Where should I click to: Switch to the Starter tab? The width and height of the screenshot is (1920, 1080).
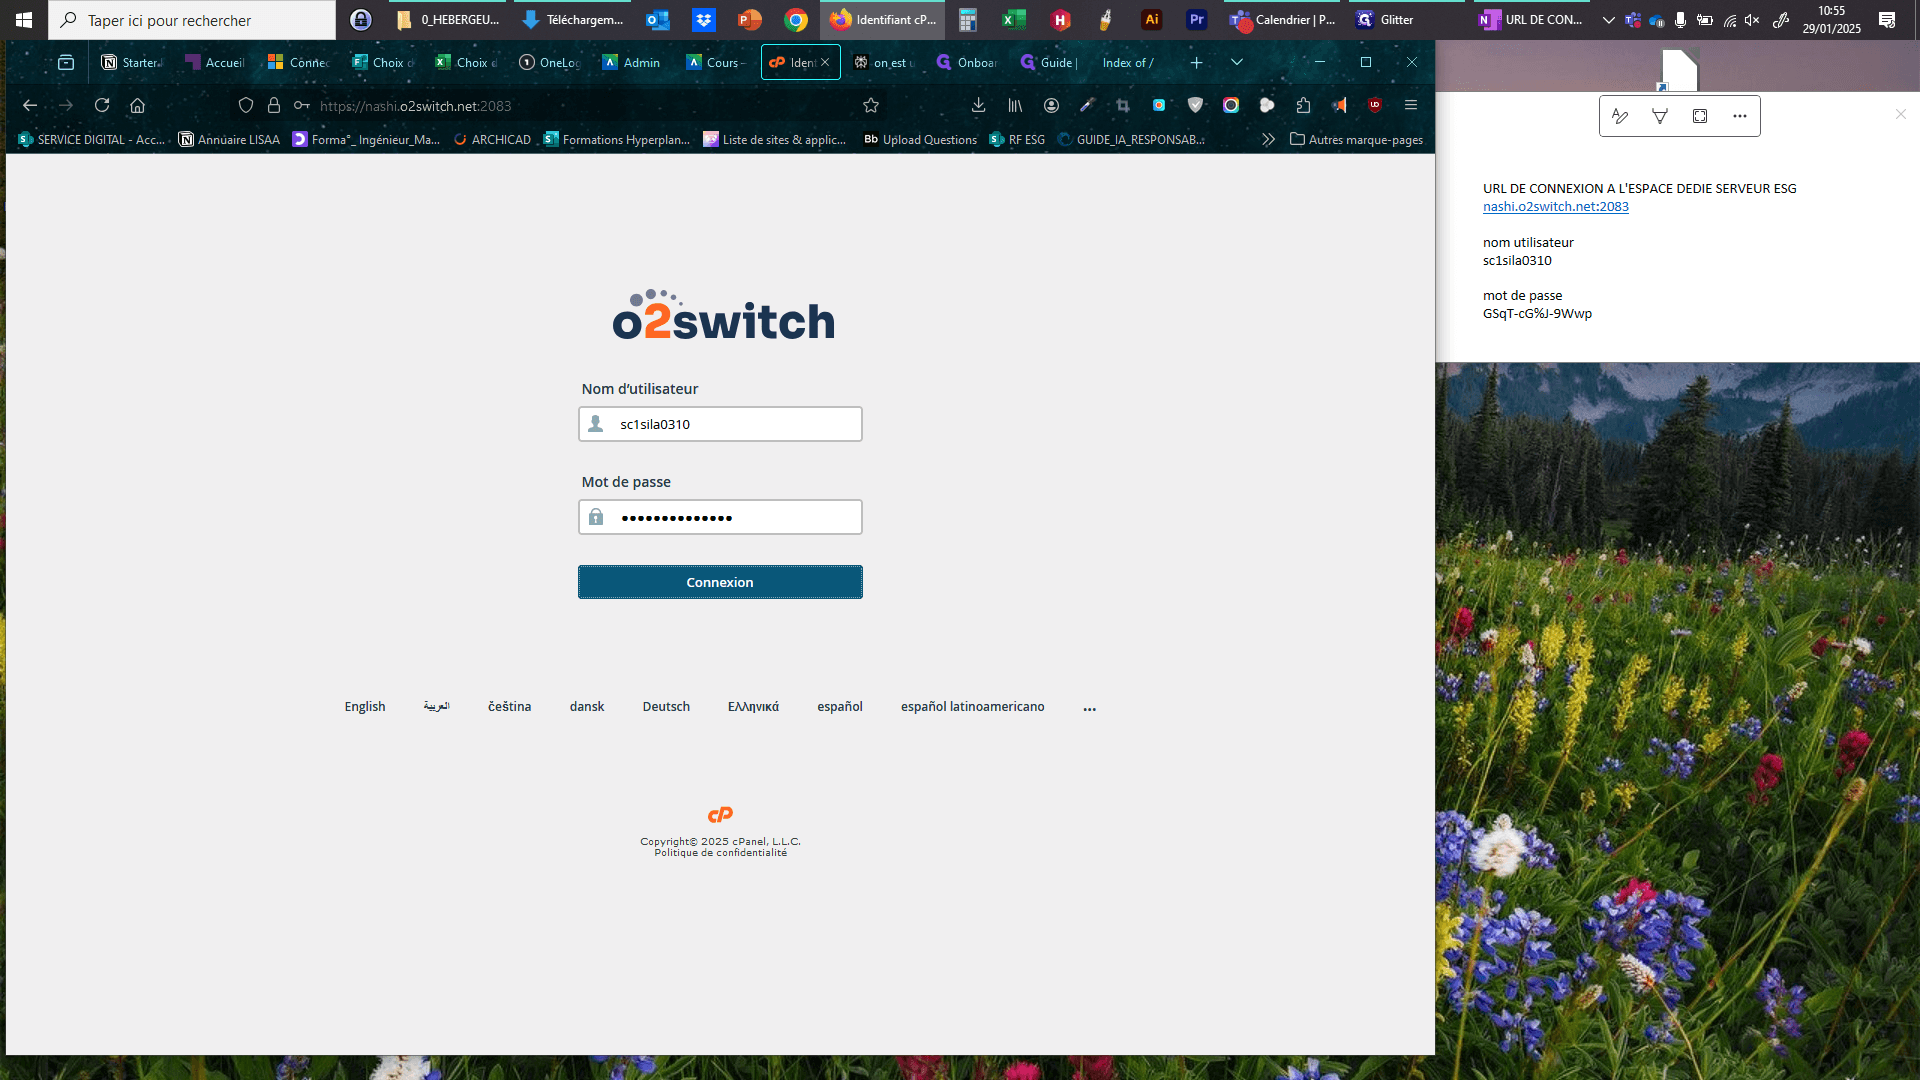(131, 62)
